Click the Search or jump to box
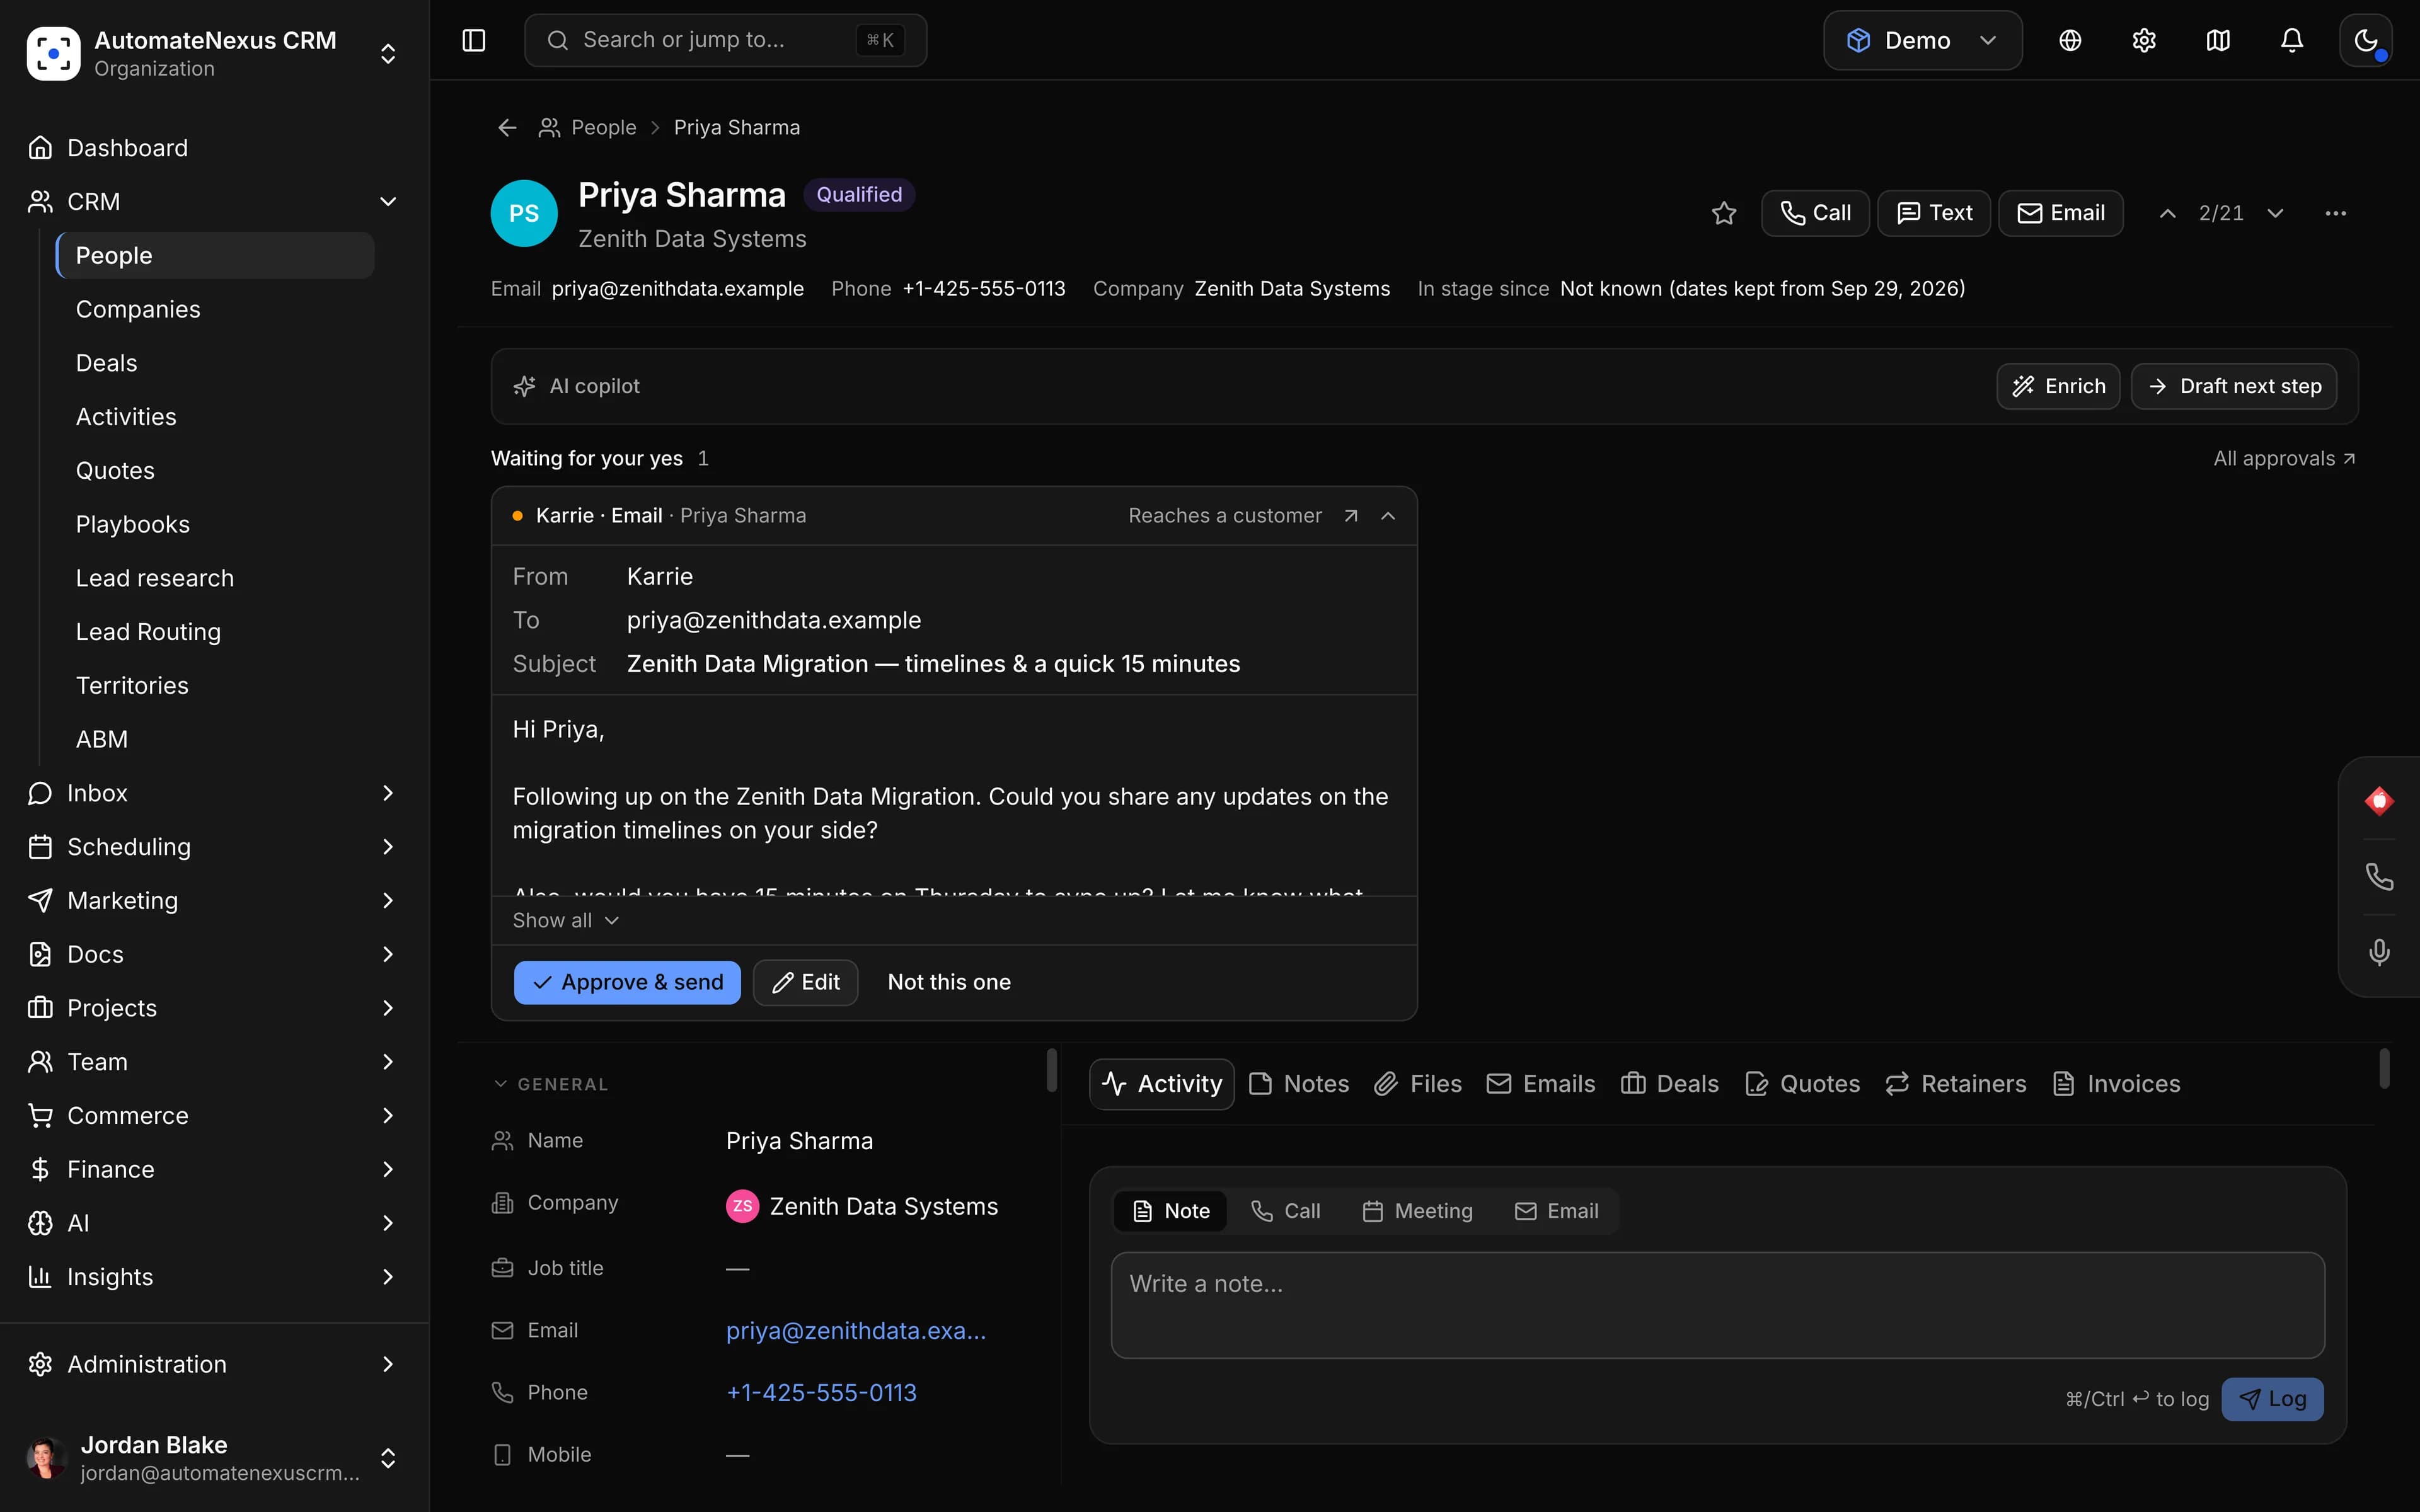The width and height of the screenshot is (2420, 1512). 725,40
